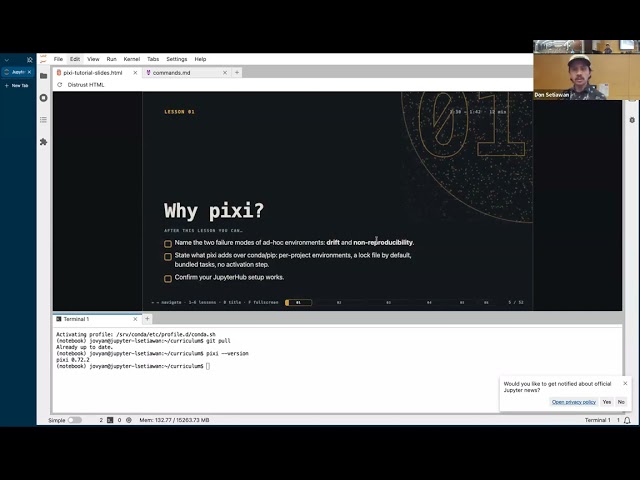Jump to lesson 03 in slide progress bar
The height and width of the screenshot is (480, 640).
click(388, 302)
